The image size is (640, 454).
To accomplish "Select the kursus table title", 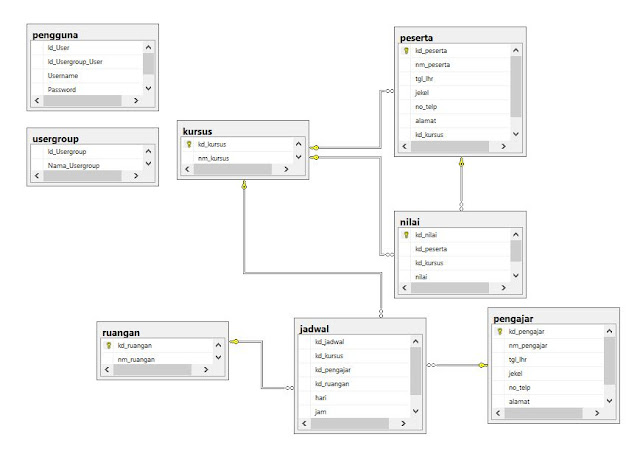I will (x=198, y=131).
